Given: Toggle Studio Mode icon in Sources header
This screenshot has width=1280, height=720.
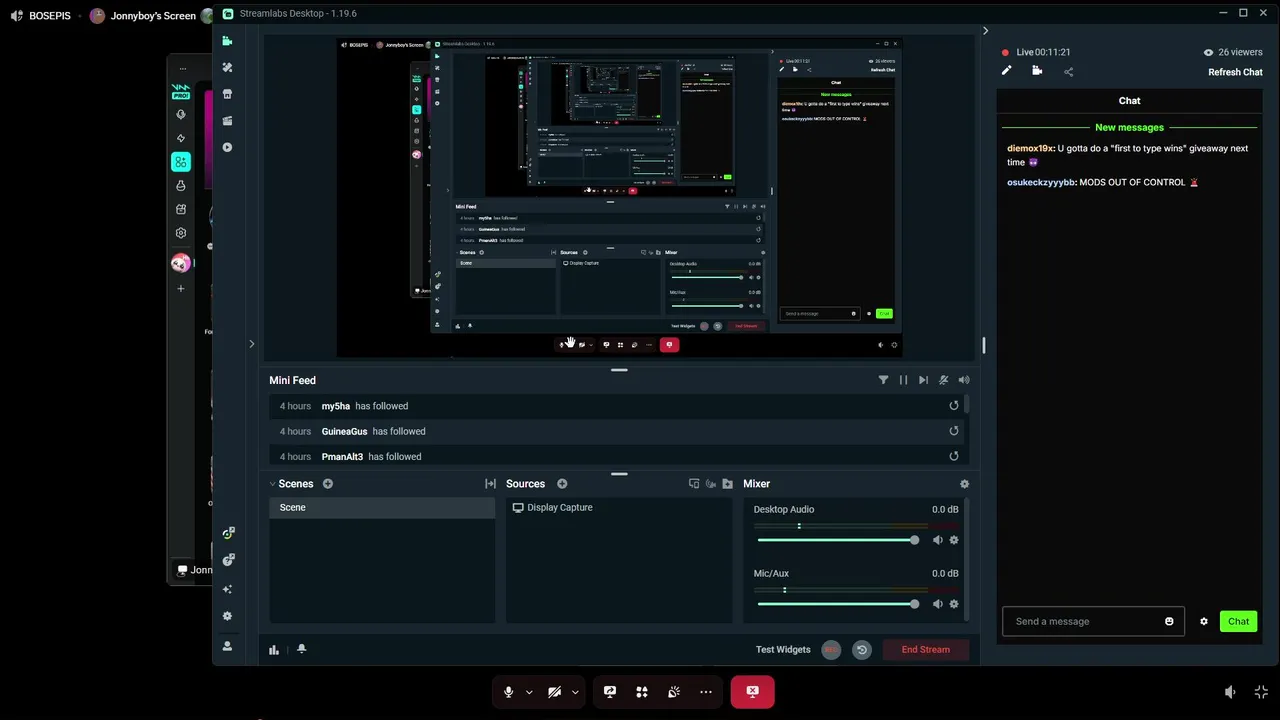Looking at the screenshot, I should [x=694, y=484].
